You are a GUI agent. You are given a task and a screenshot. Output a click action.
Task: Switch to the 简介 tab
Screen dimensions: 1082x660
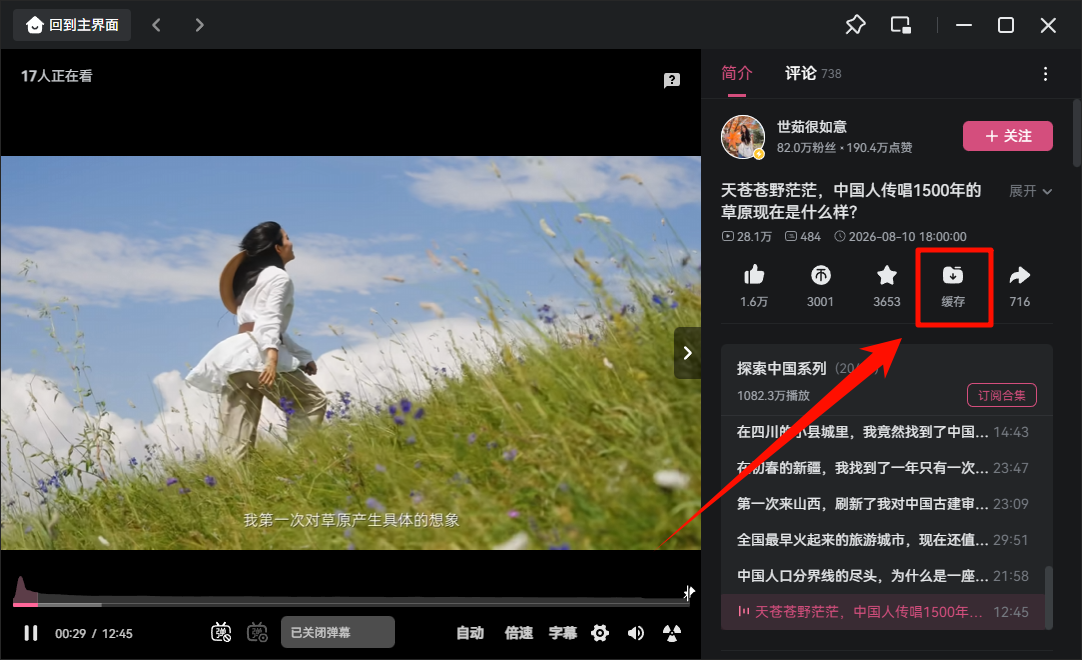(x=736, y=73)
